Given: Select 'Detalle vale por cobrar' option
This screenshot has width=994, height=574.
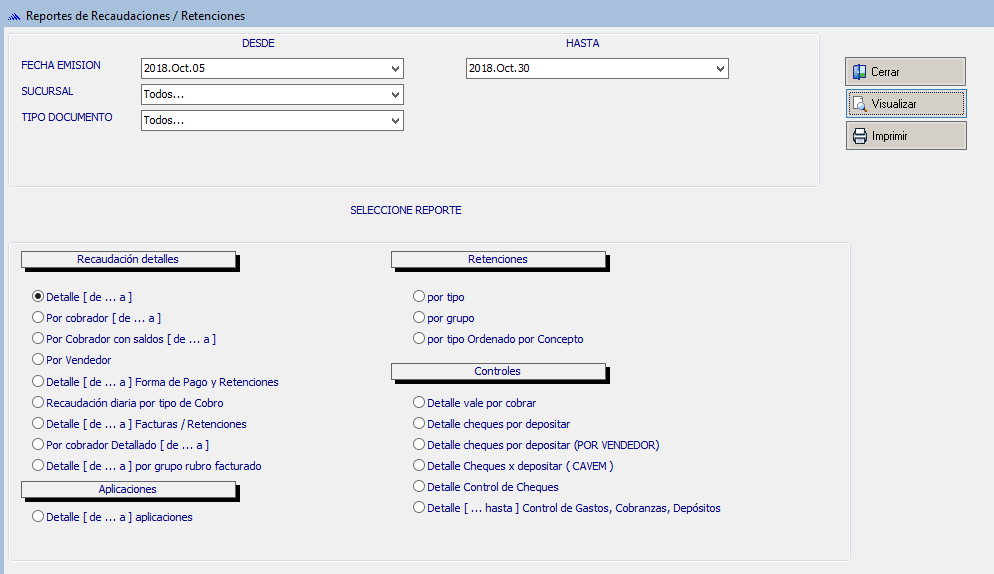Looking at the screenshot, I should [419, 403].
